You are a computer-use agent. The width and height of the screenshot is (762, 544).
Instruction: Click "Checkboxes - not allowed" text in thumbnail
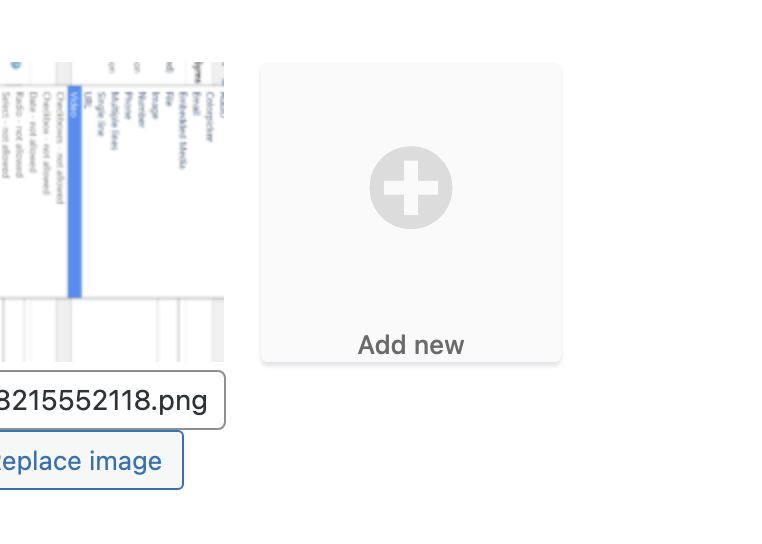point(60,148)
